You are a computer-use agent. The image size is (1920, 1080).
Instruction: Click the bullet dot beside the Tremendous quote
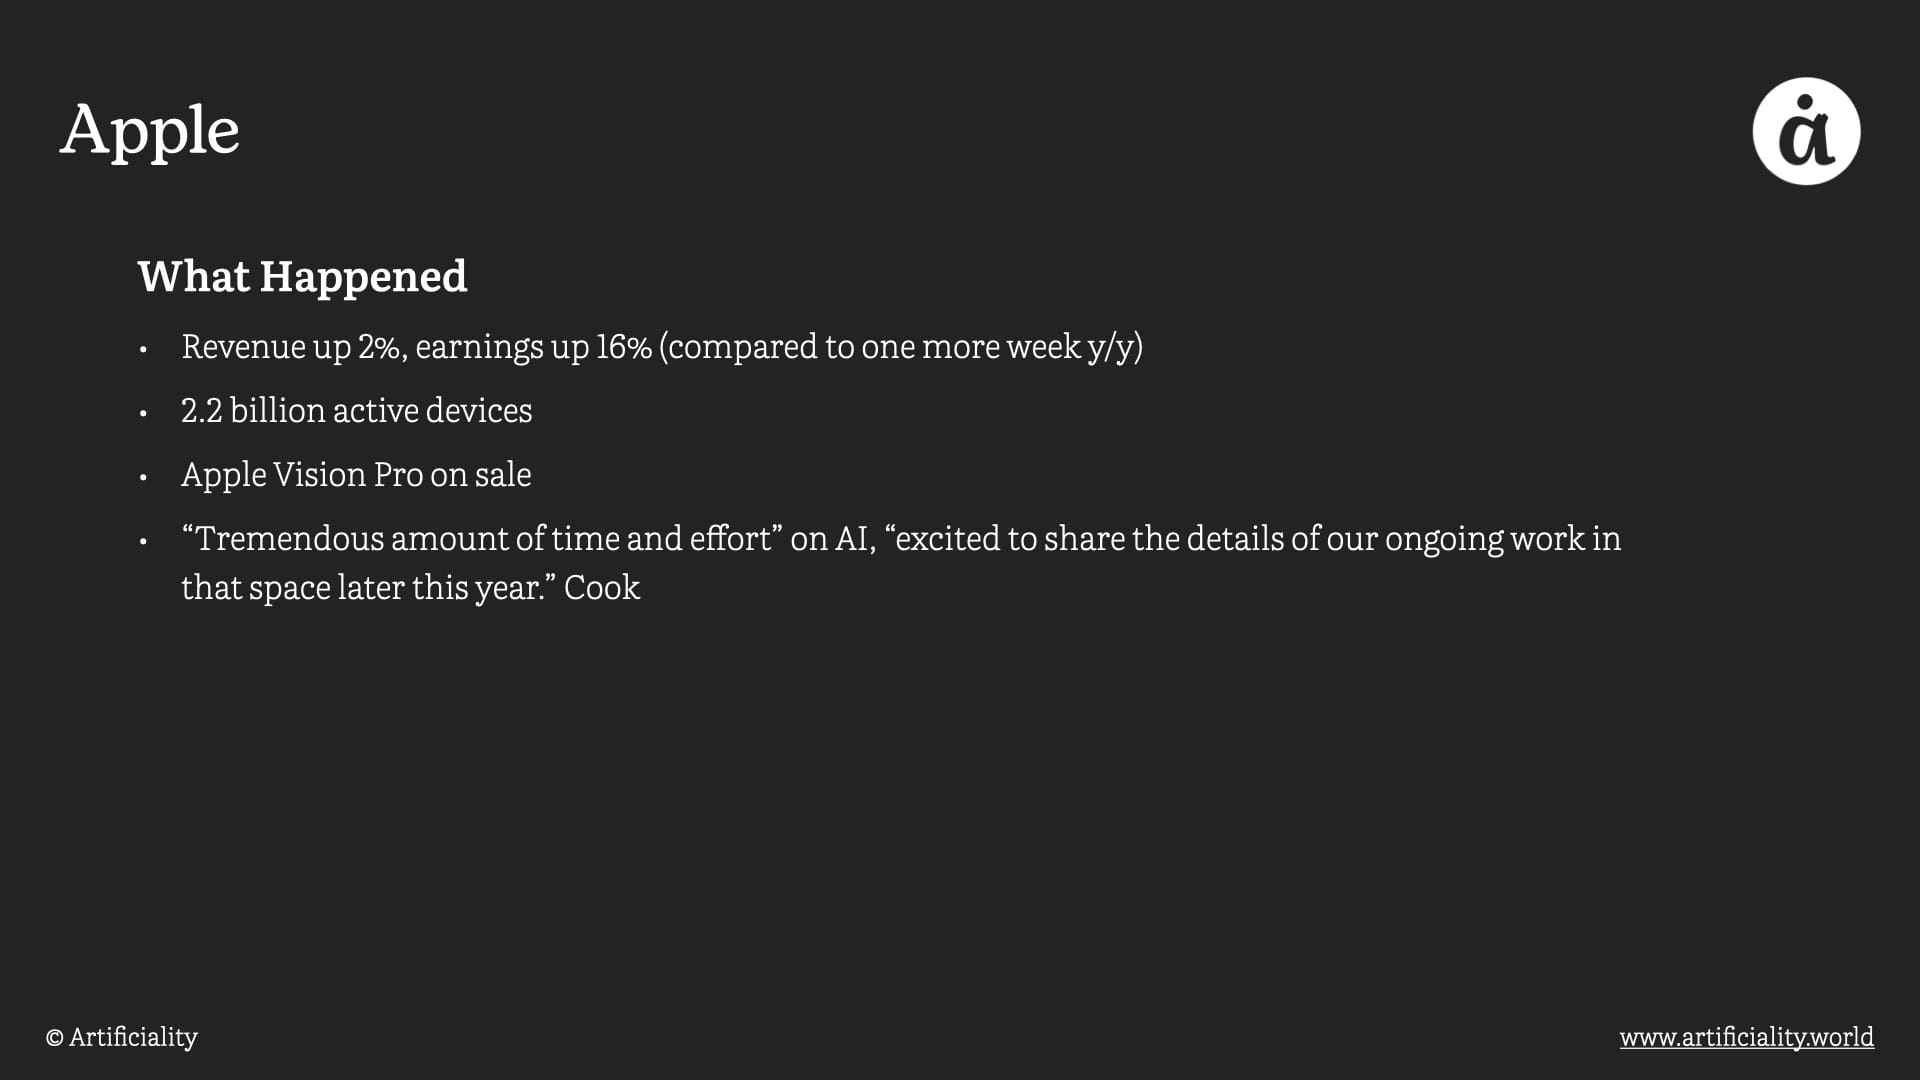pyautogui.click(x=144, y=542)
